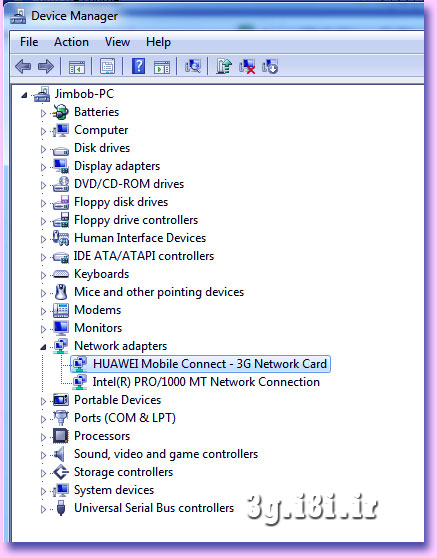Click the Disable device toolbar icon

pos(270,67)
